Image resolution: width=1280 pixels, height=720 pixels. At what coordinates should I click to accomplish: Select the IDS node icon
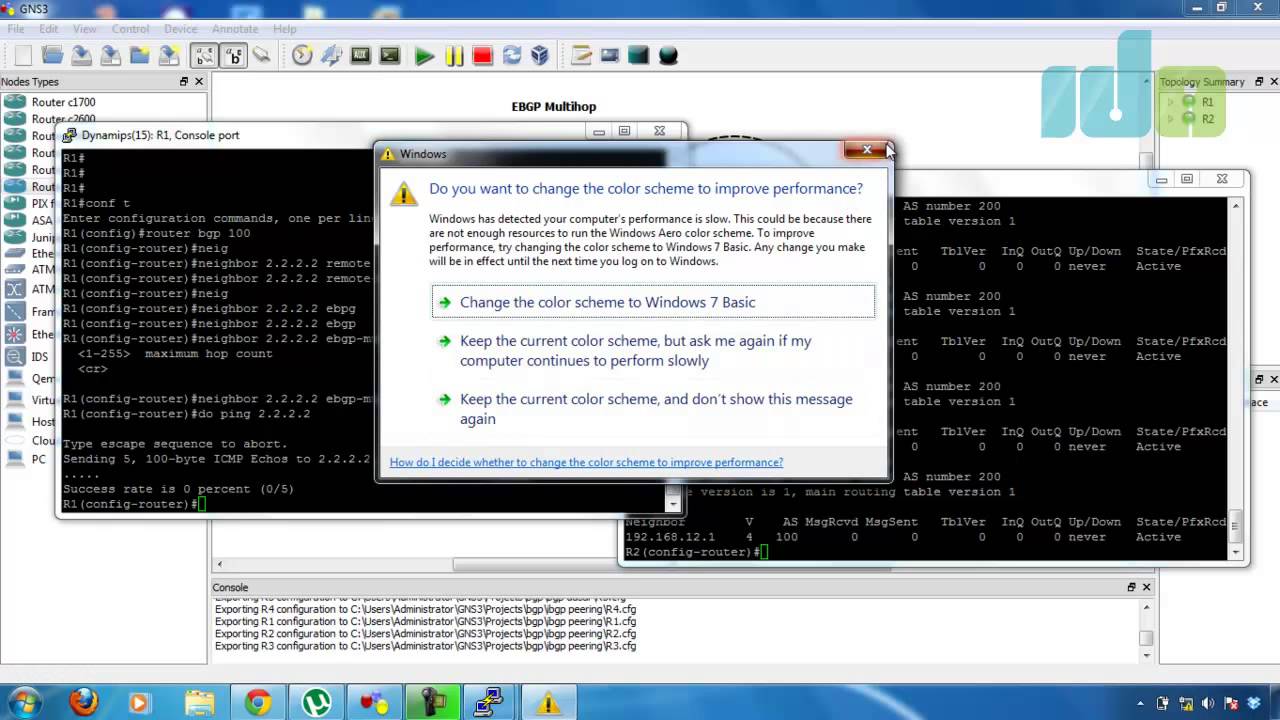click(x=15, y=356)
